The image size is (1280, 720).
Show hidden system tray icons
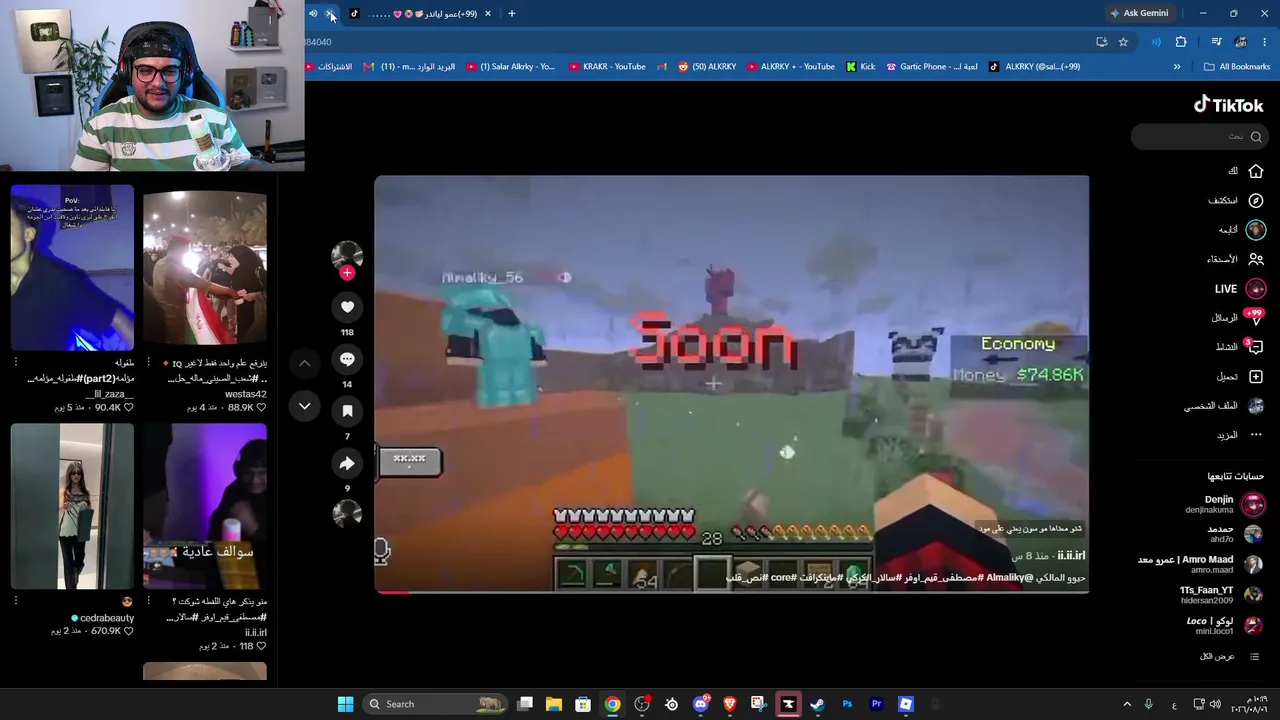1127,704
